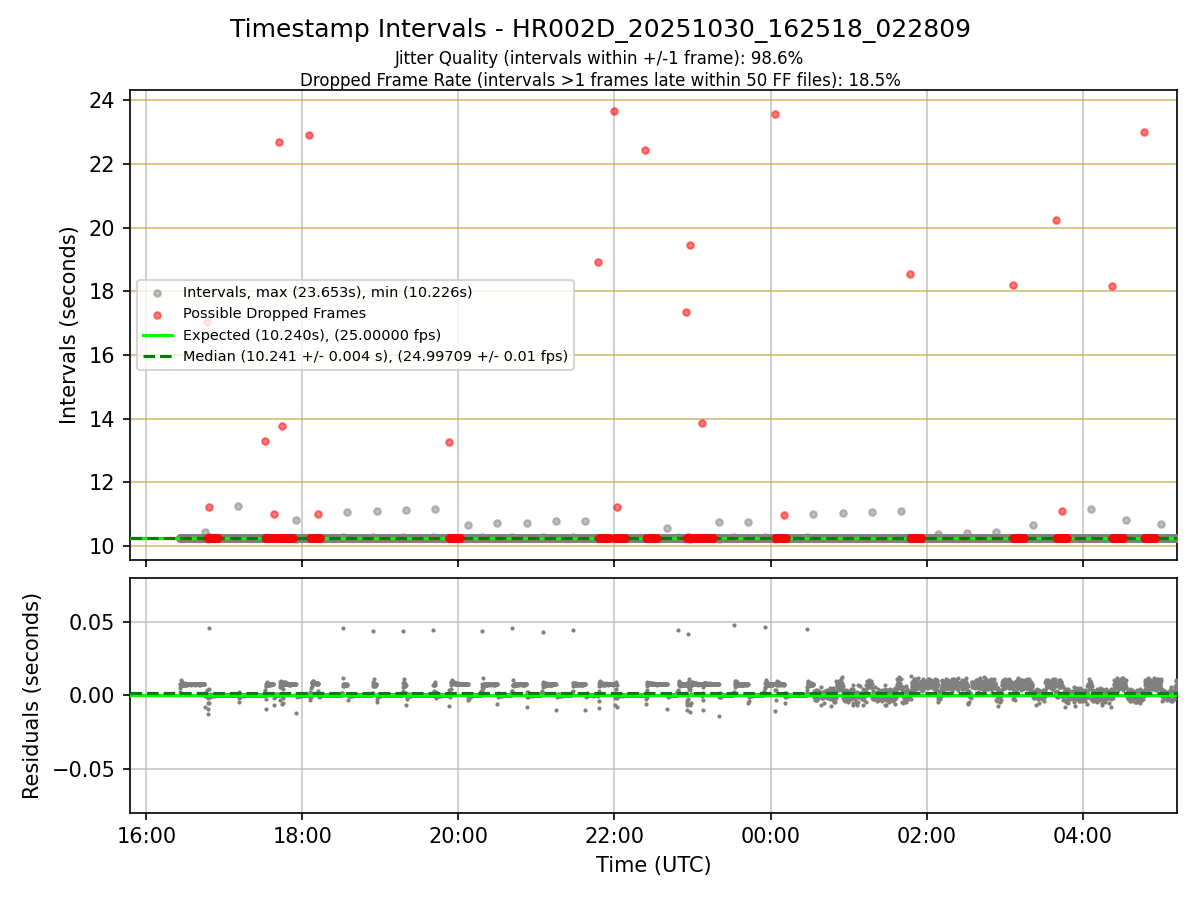Click the gray dot legend marker for Intervals

pyautogui.click(x=157, y=293)
